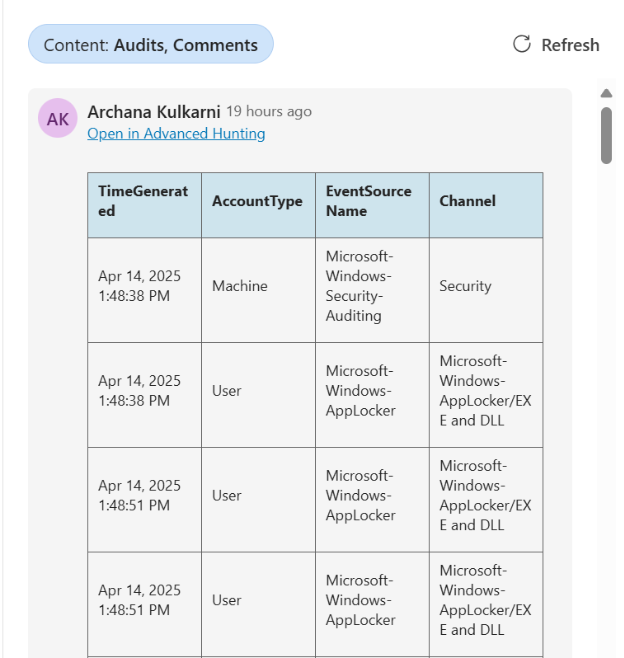The image size is (624, 658).
Task: Click the Refresh circular arrow icon
Action: coord(521,44)
